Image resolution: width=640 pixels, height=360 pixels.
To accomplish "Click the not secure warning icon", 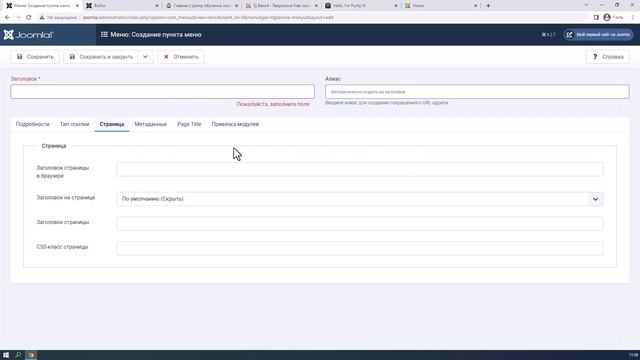I will pos(42,18).
